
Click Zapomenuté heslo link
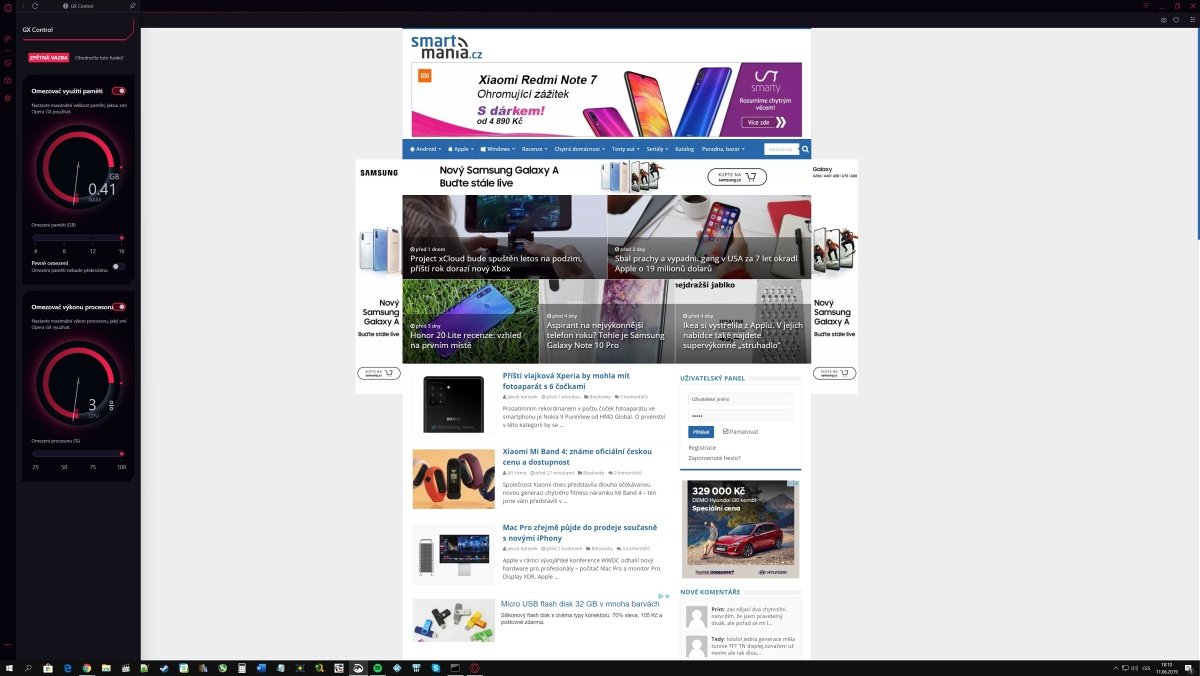[714, 457]
